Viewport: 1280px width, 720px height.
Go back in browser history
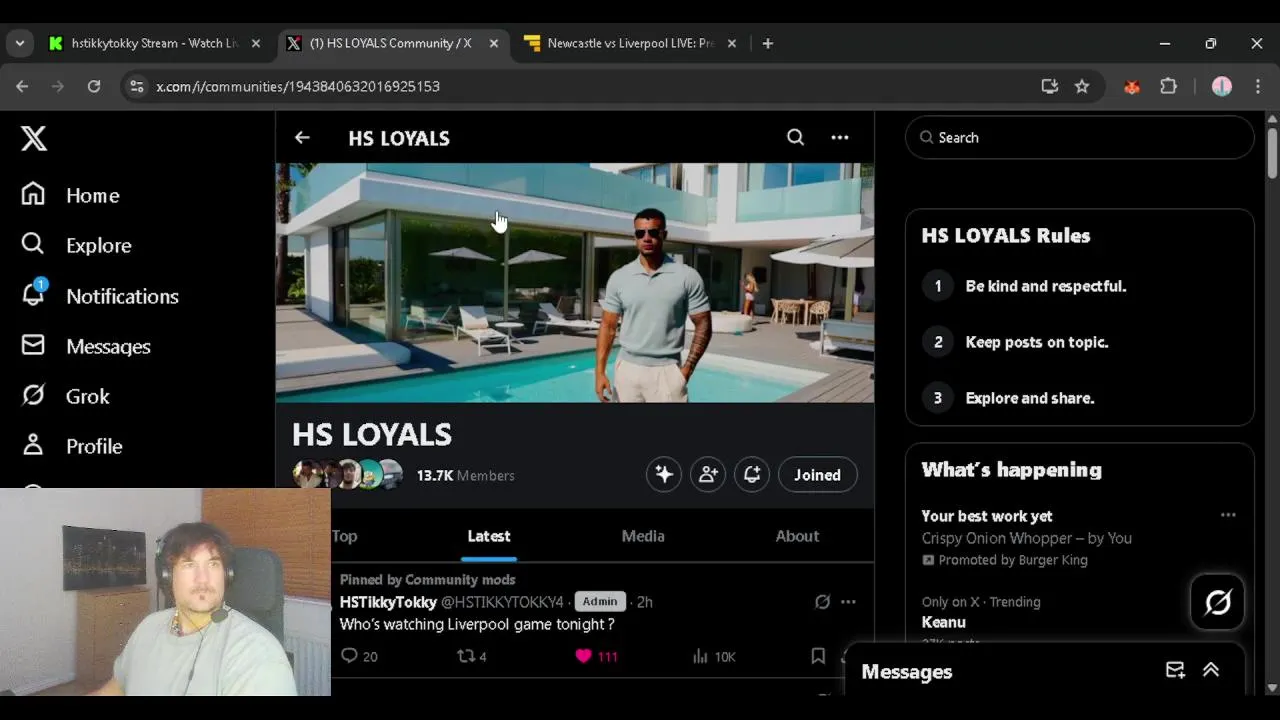click(22, 87)
